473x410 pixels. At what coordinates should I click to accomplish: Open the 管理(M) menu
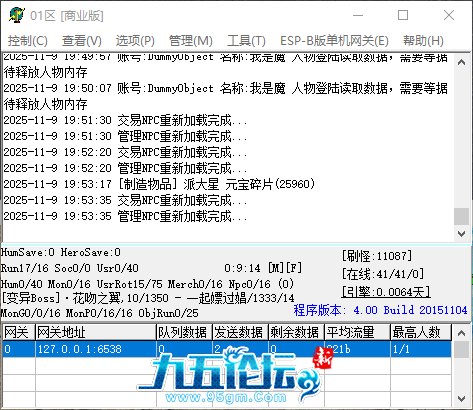[190, 41]
